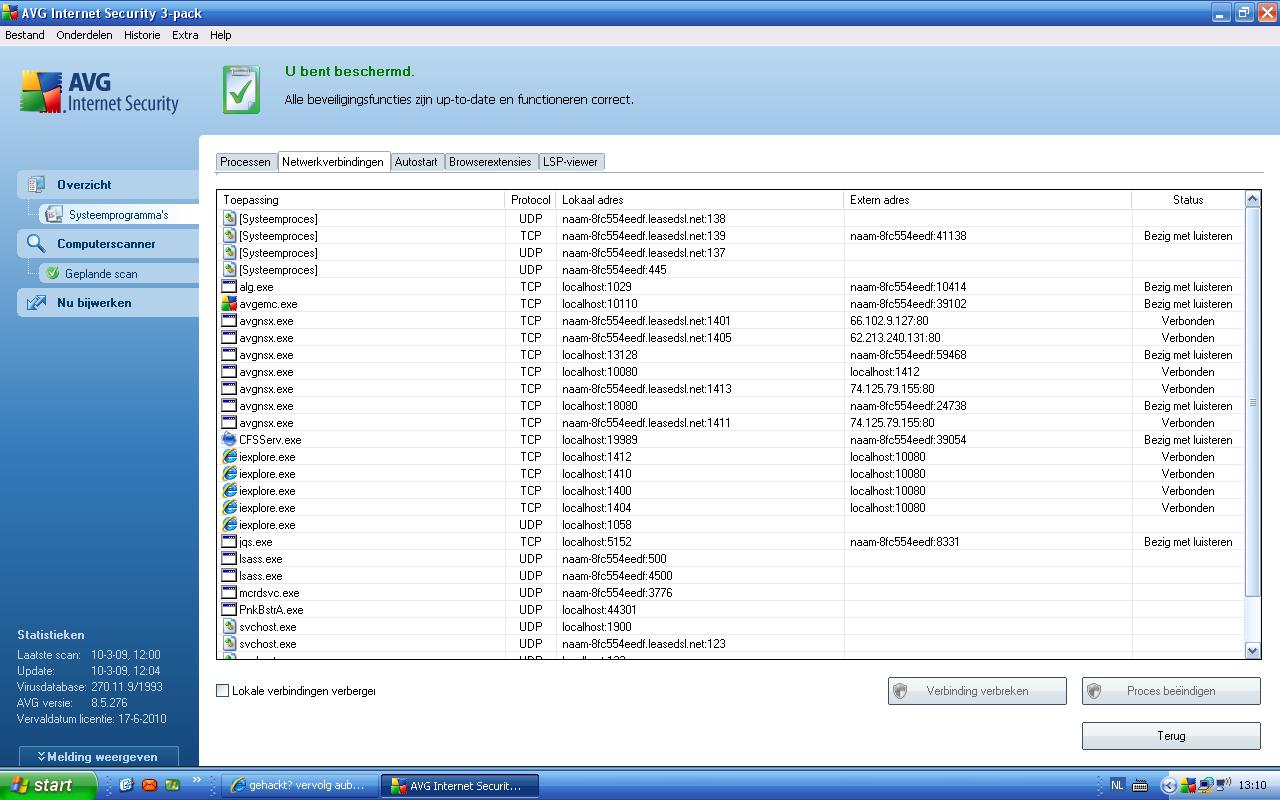Click the Verbinding verbreken button

click(x=977, y=691)
